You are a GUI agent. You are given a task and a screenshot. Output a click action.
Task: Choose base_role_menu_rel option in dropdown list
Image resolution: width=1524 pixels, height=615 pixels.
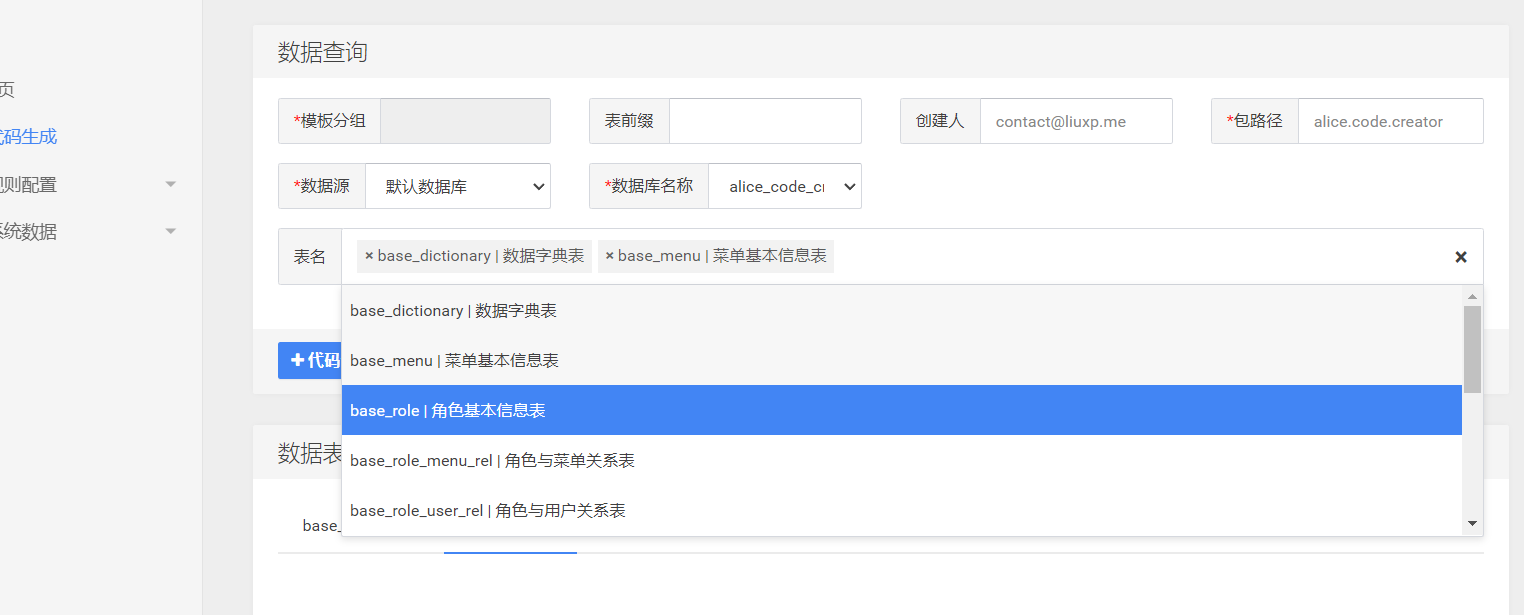pyautogui.click(x=902, y=460)
